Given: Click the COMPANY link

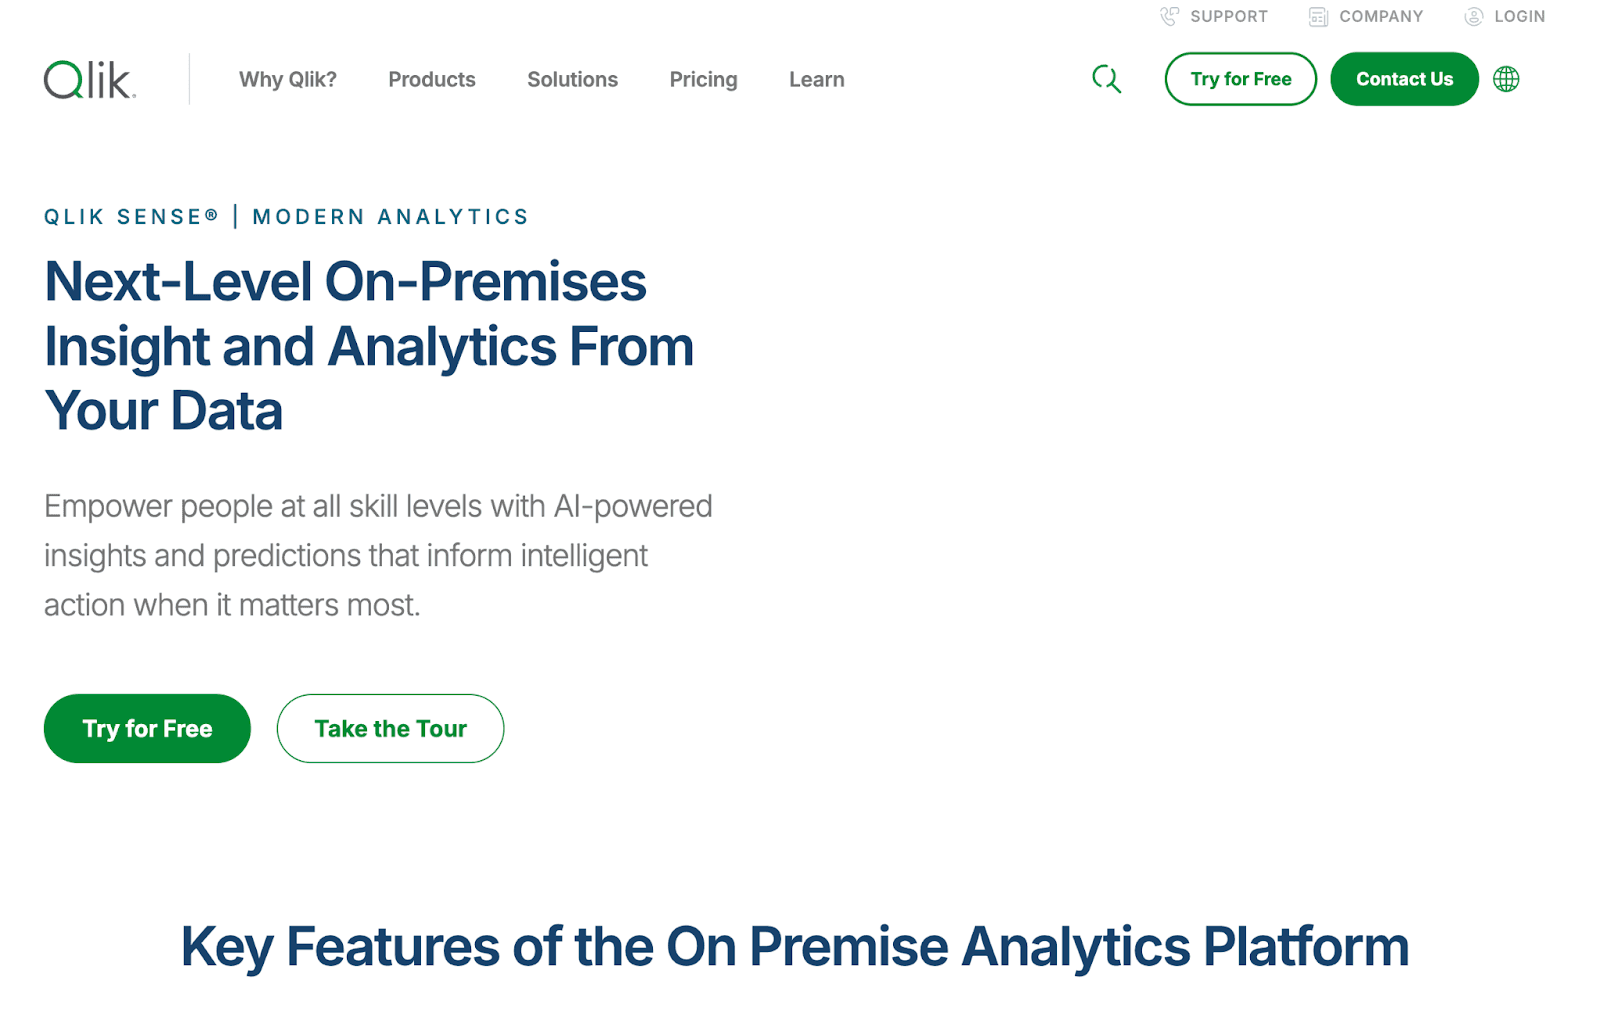Looking at the screenshot, I should click(x=1381, y=16).
